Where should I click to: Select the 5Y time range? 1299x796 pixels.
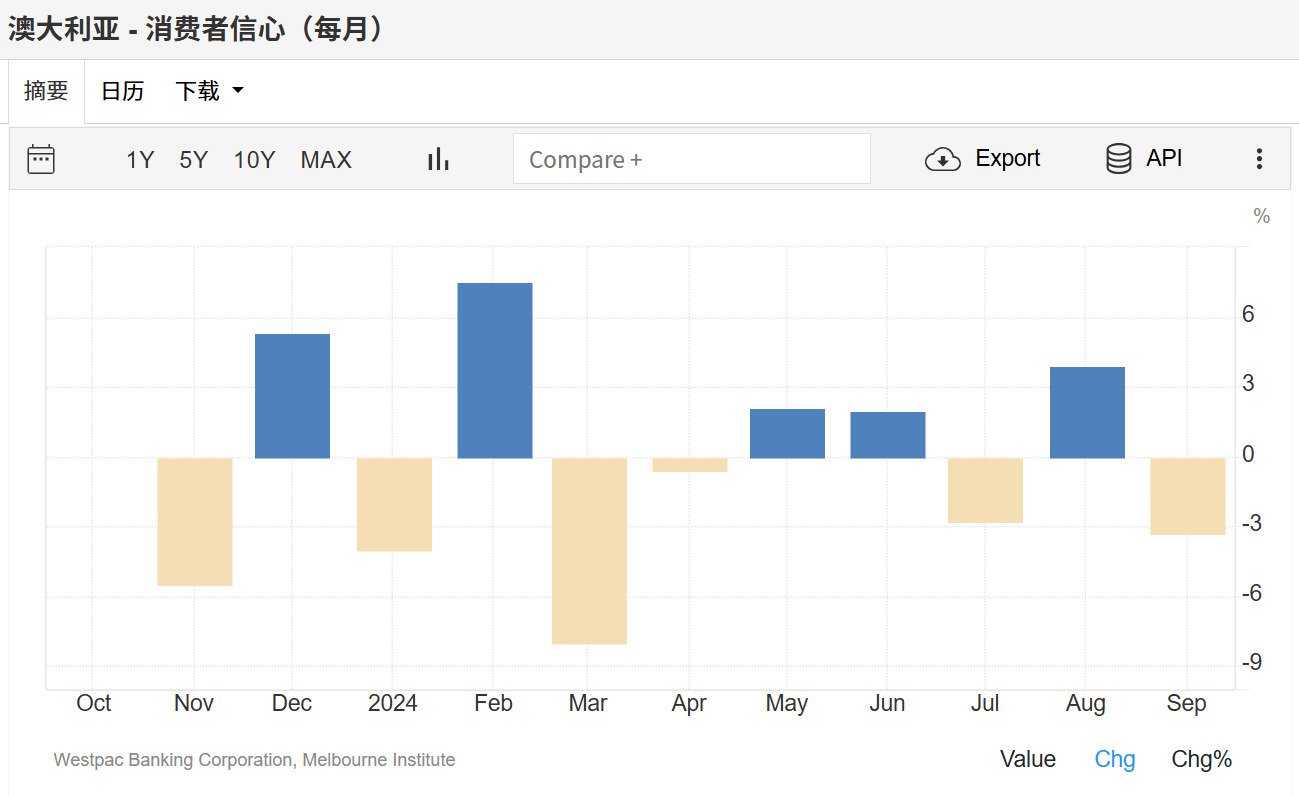click(194, 160)
